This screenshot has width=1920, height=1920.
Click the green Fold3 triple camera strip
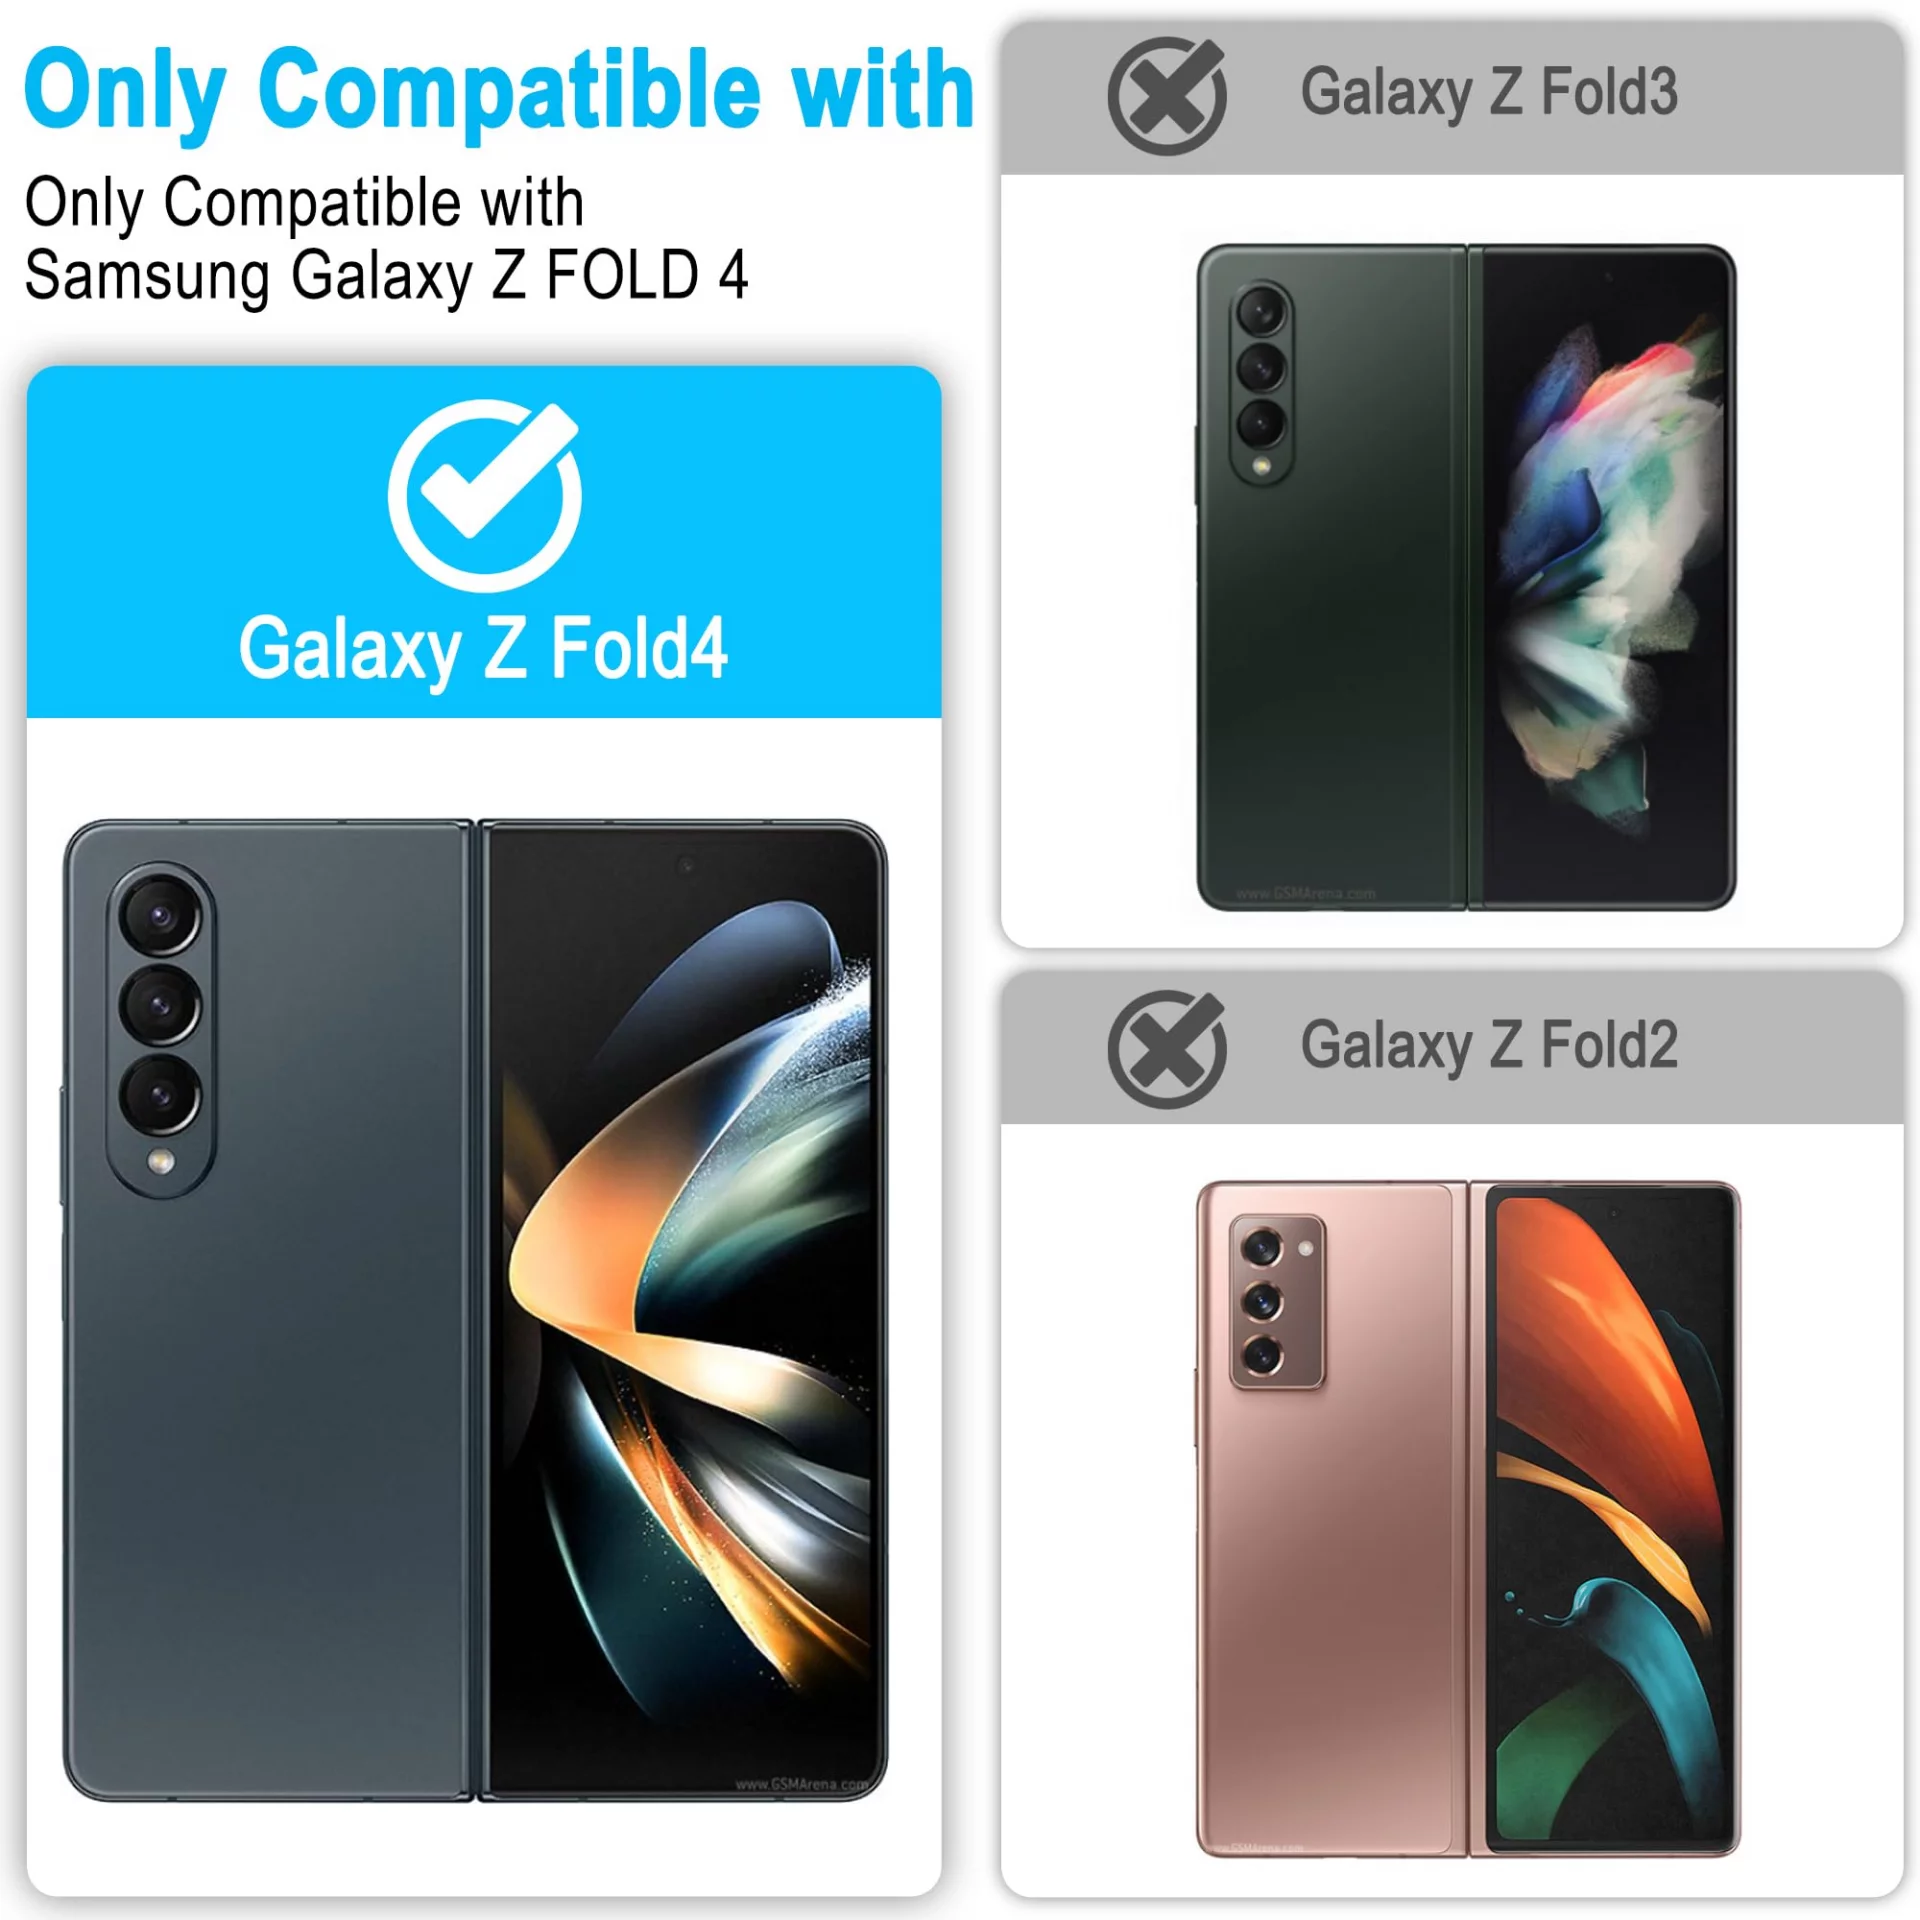1261,382
